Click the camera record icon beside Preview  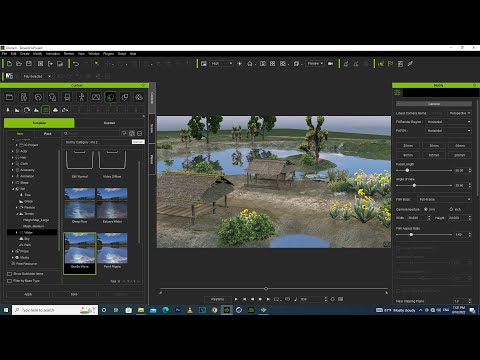click(330, 64)
